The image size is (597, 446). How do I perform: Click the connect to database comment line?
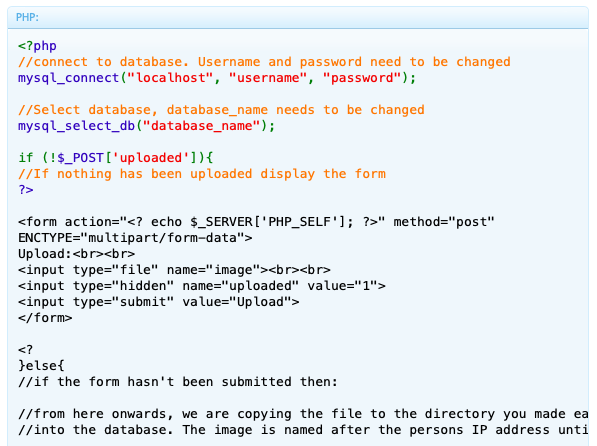click(x=264, y=62)
